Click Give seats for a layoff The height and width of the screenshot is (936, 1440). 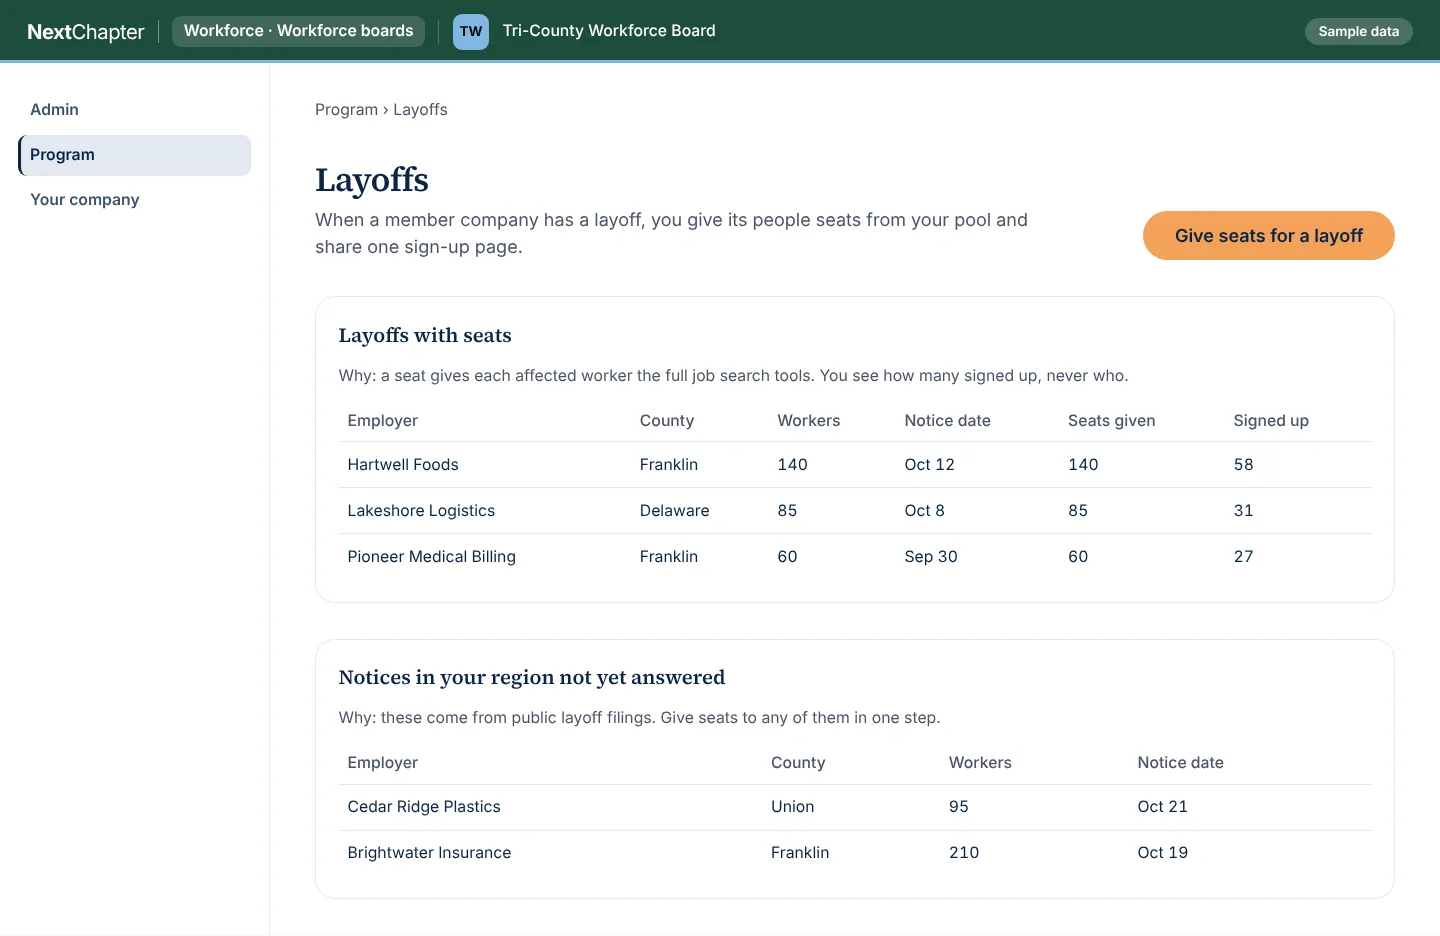pyautogui.click(x=1268, y=235)
